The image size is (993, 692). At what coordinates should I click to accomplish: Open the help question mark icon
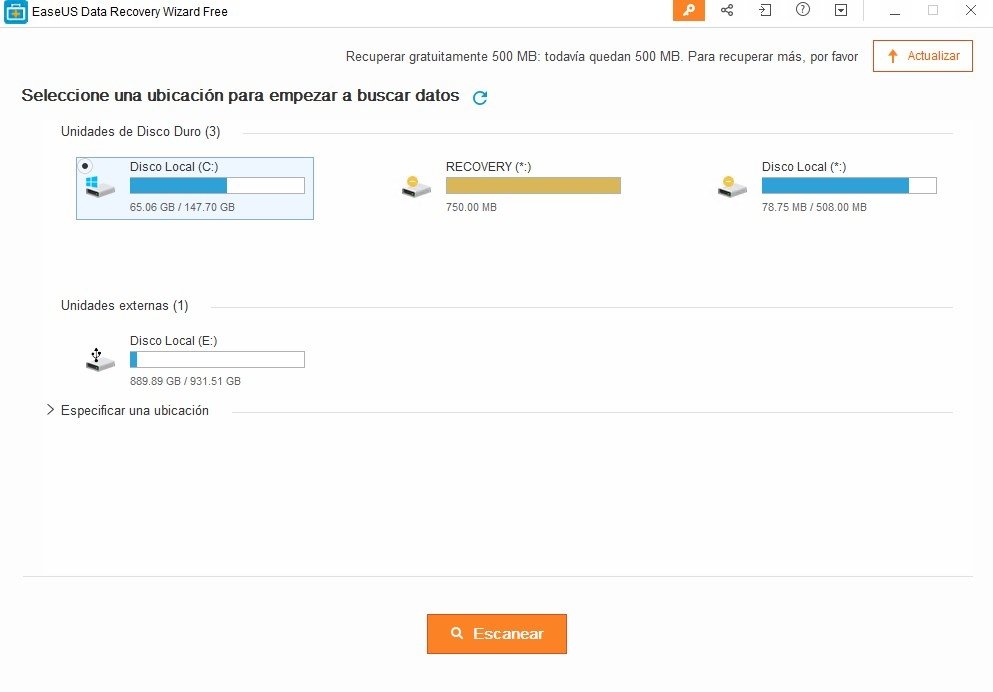(x=802, y=9)
